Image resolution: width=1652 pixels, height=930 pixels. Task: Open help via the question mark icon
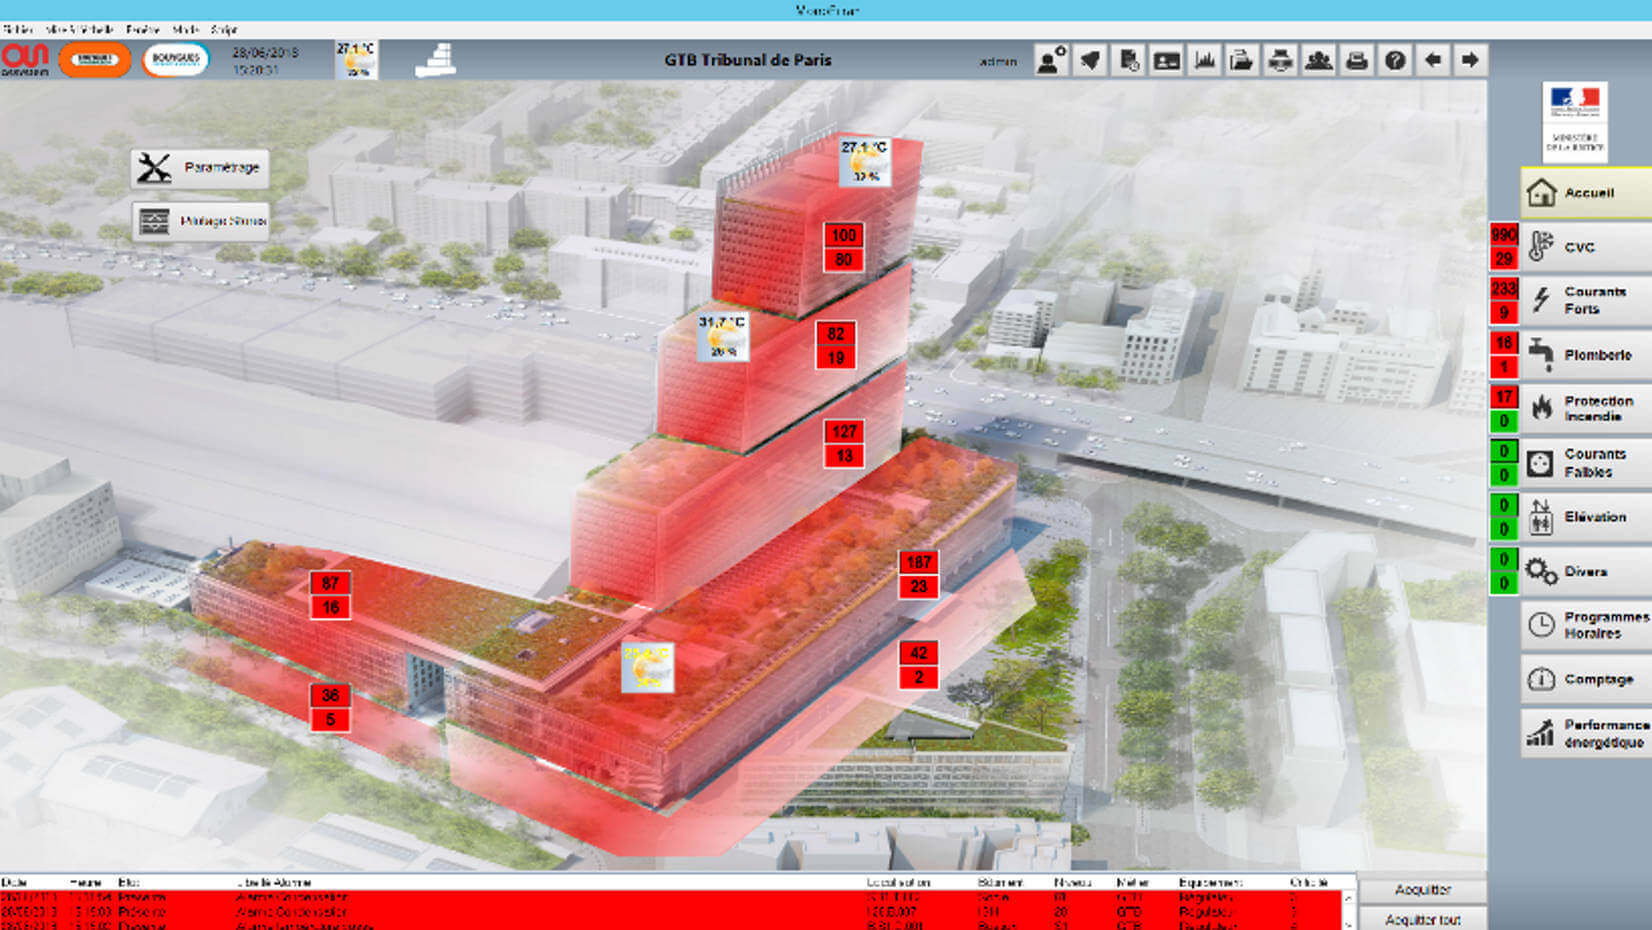pyautogui.click(x=1395, y=61)
